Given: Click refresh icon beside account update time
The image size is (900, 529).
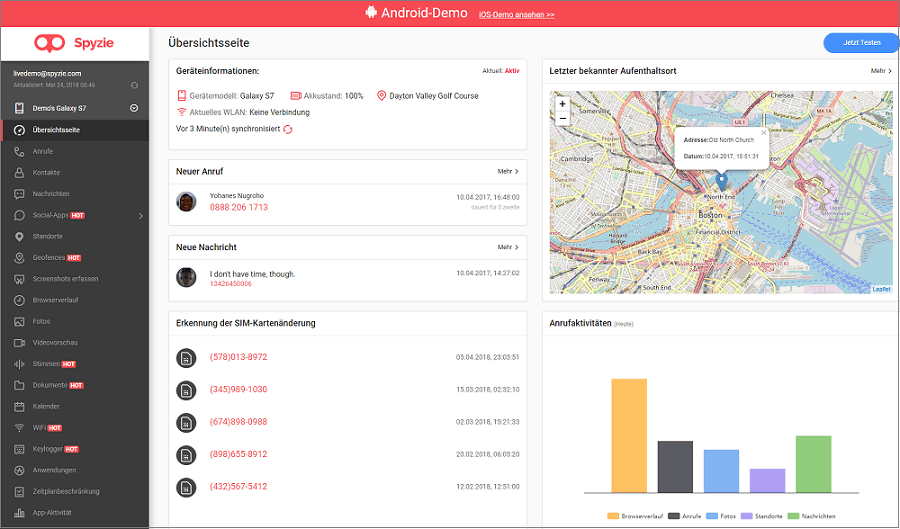Looking at the screenshot, I should tap(134, 85).
